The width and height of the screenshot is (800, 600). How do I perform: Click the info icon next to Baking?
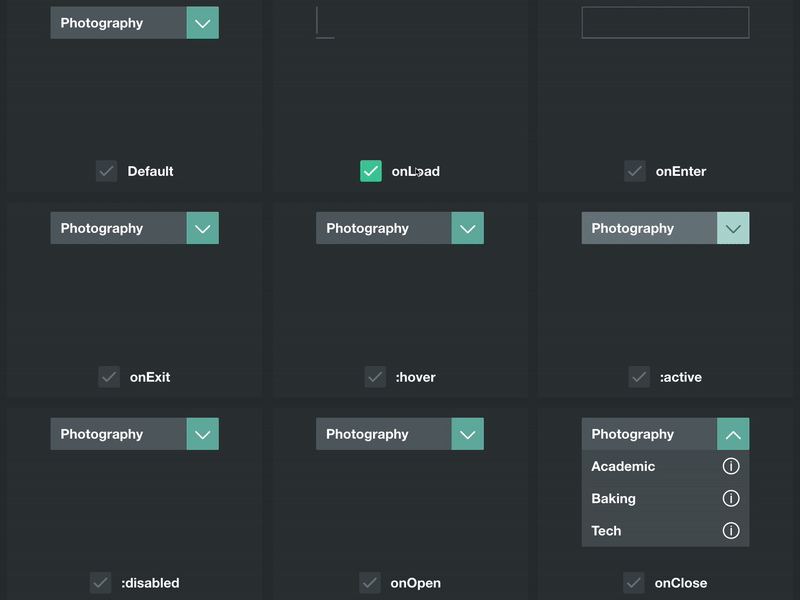point(731,498)
